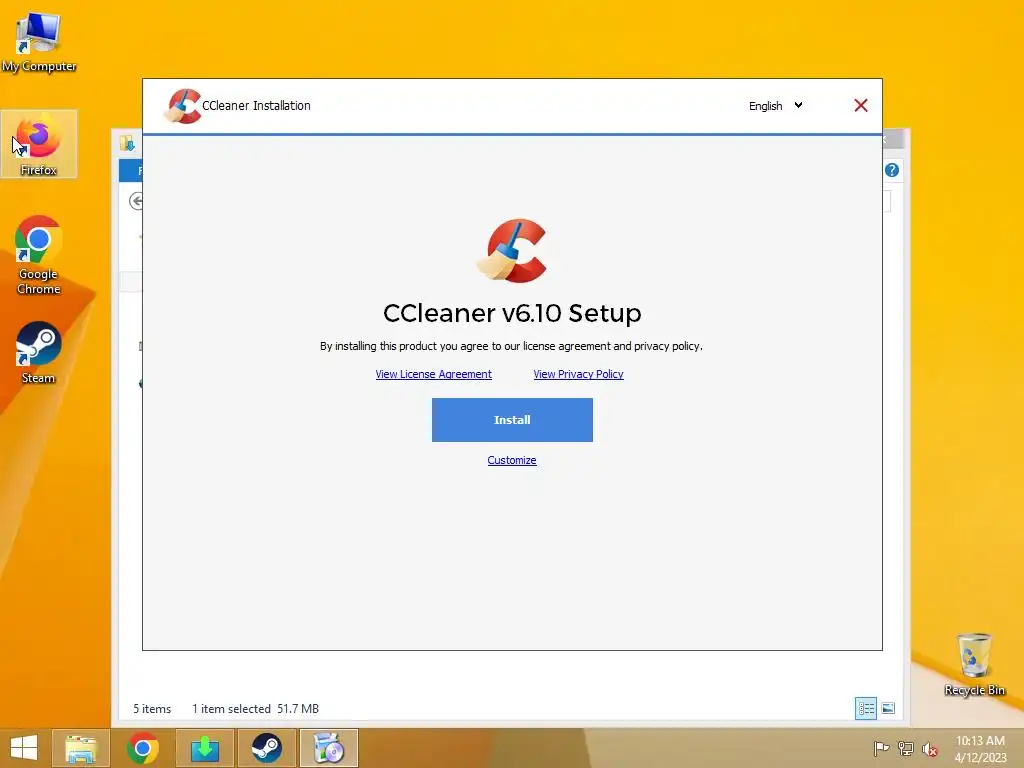This screenshot has height=768, width=1024.
Task: Open Steam from the taskbar
Action: coord(266,748)
